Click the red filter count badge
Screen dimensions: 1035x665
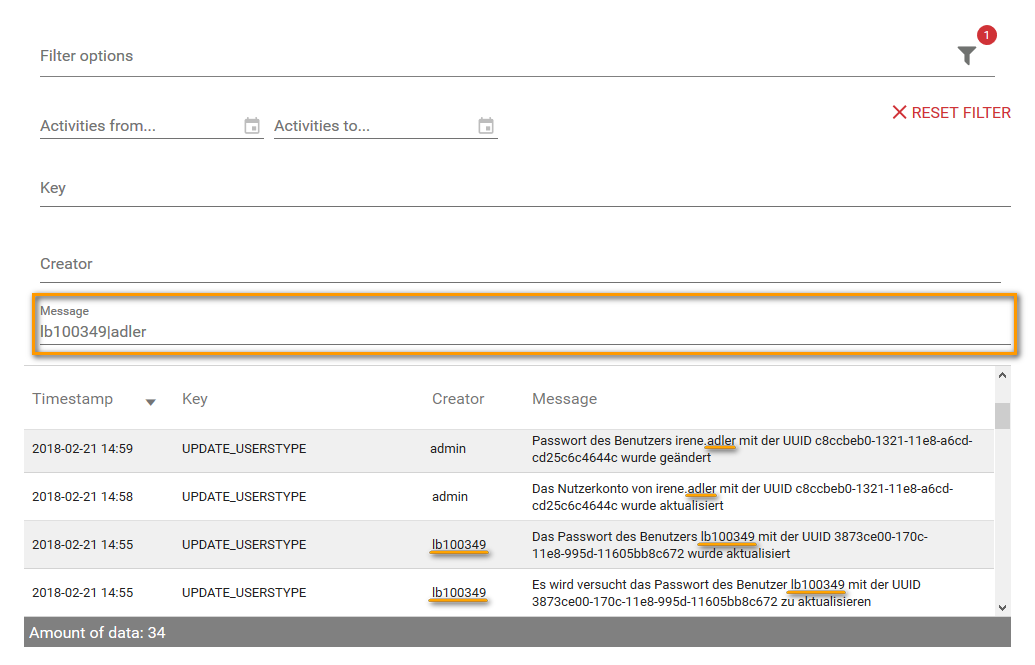[986, 36]
